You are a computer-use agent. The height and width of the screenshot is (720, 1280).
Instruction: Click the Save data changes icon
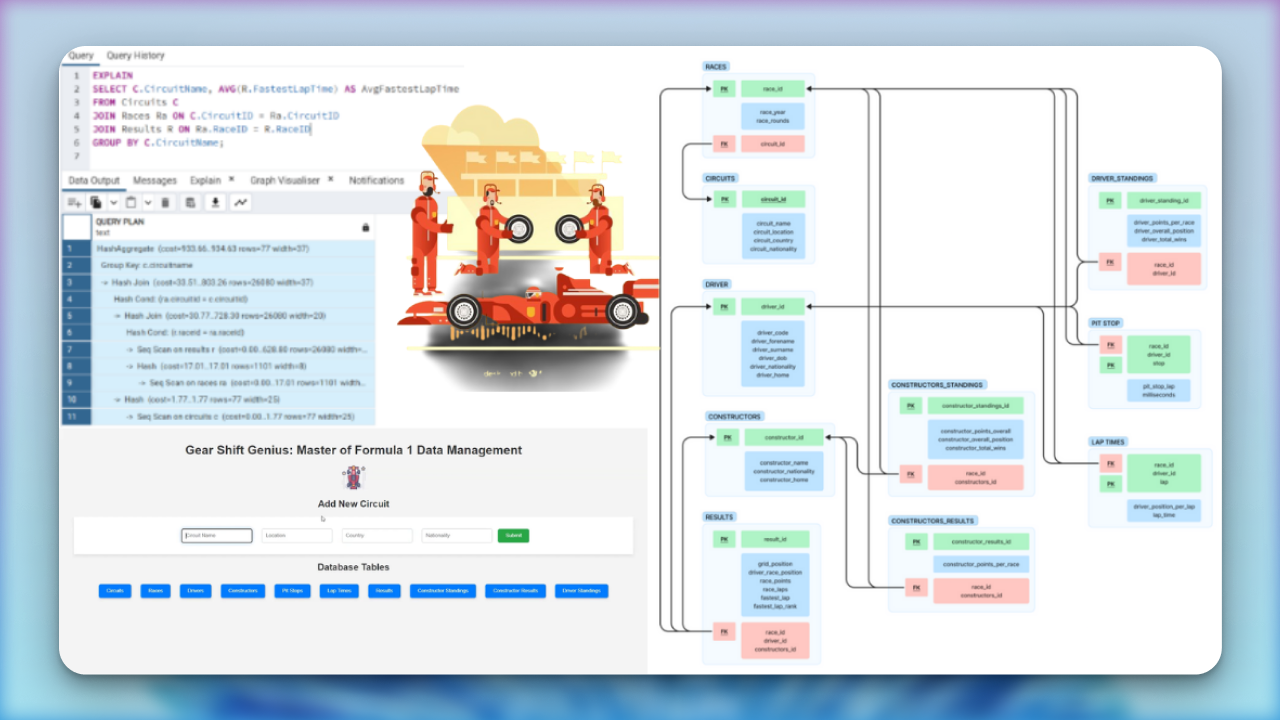coord(190,202)
